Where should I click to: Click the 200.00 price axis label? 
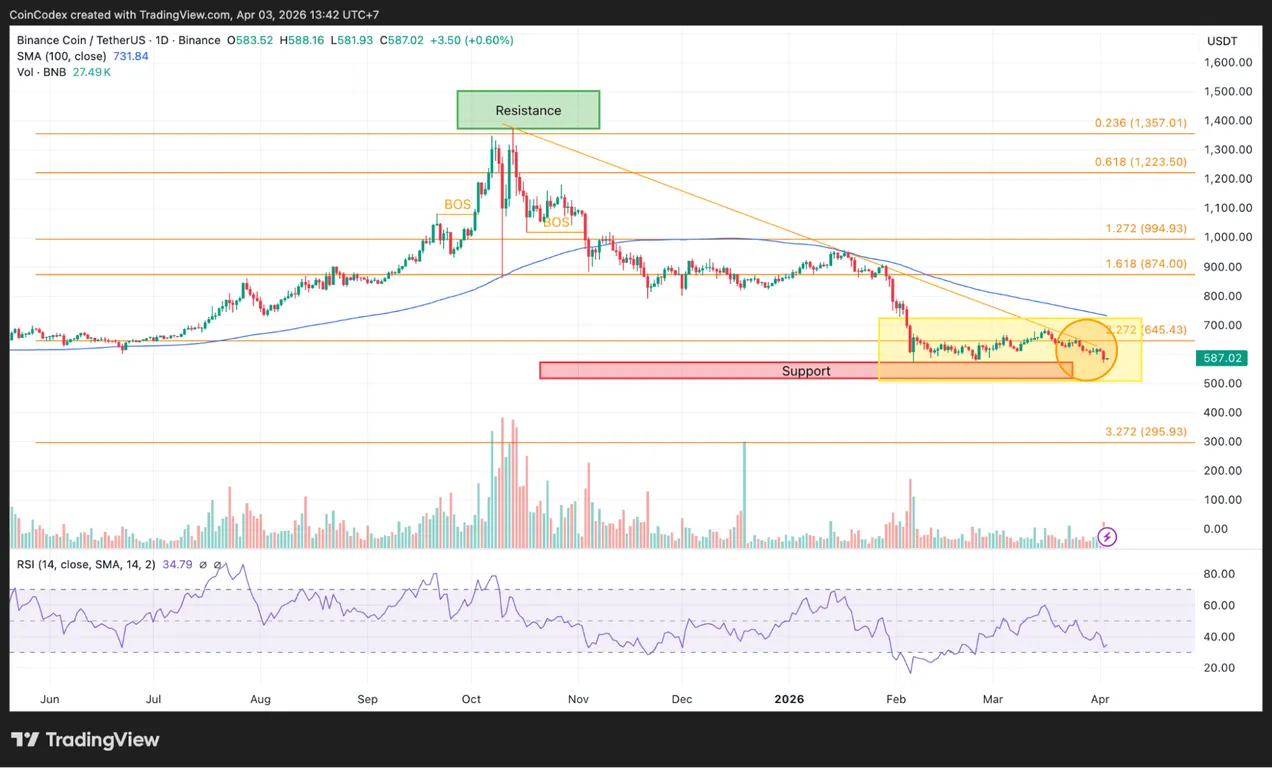(x=1225, y=471)
